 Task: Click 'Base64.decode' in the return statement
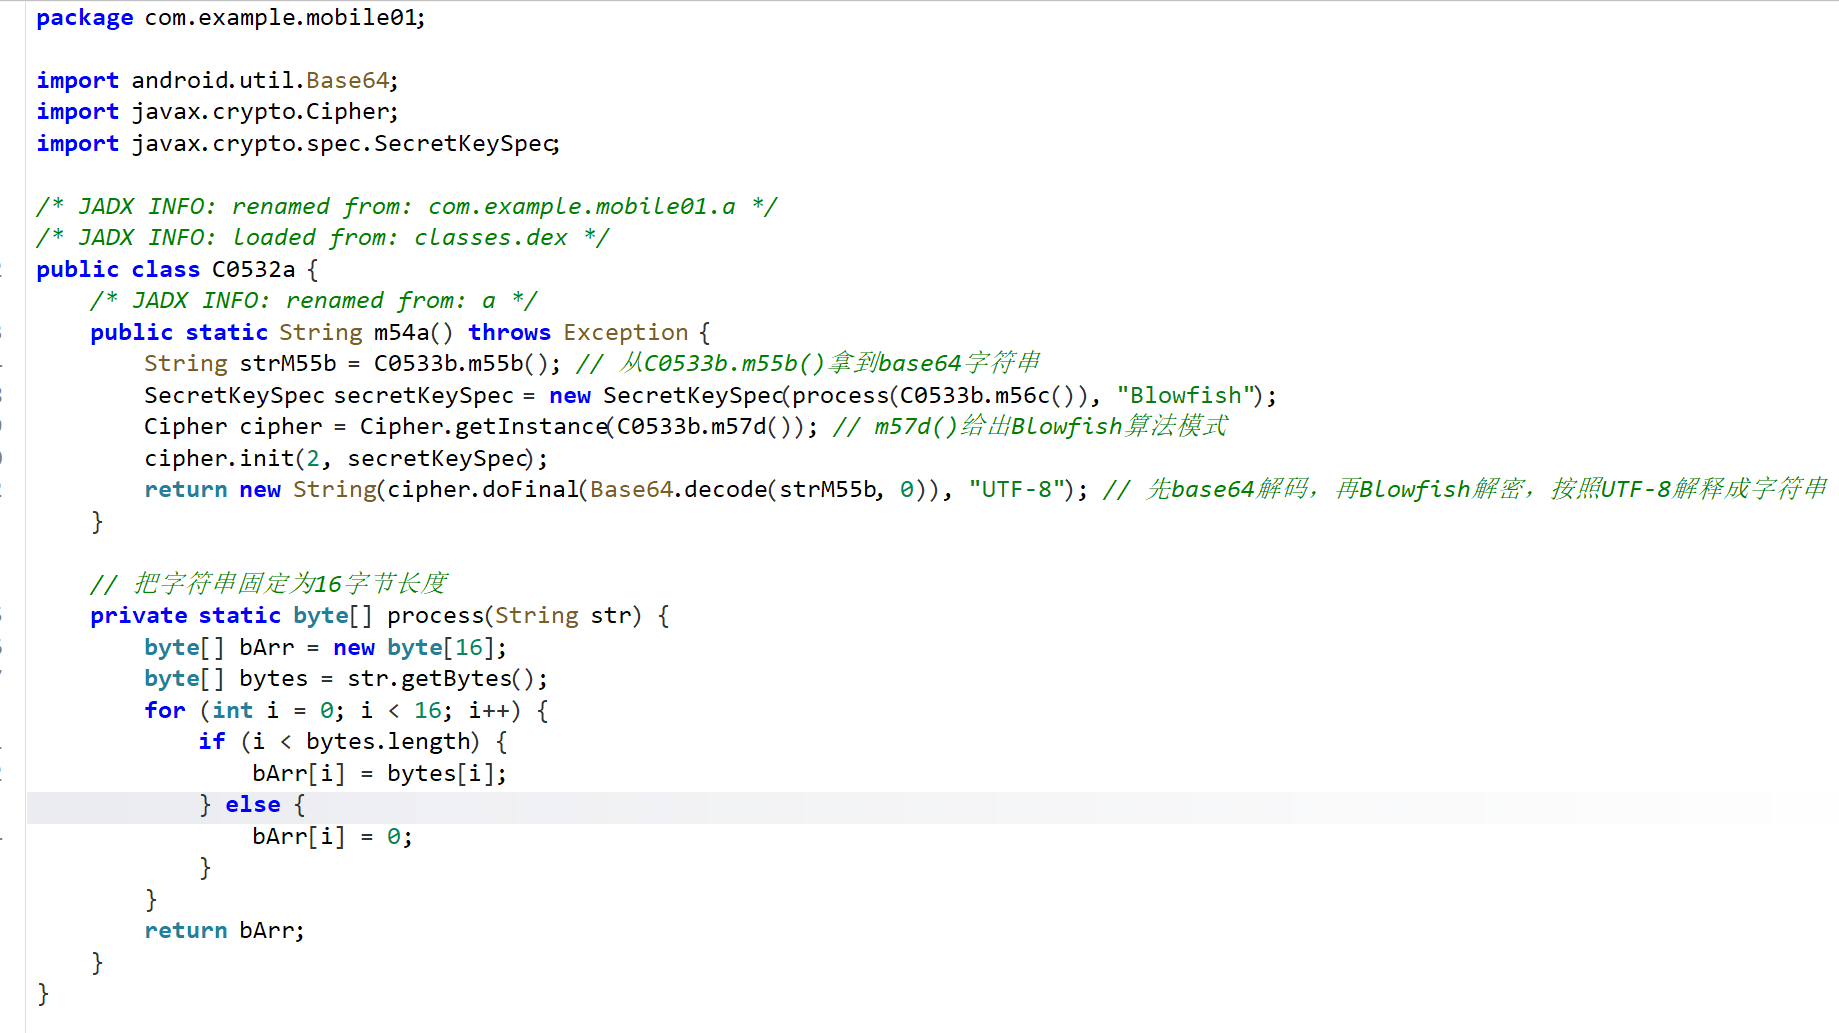tap(678, 489)
